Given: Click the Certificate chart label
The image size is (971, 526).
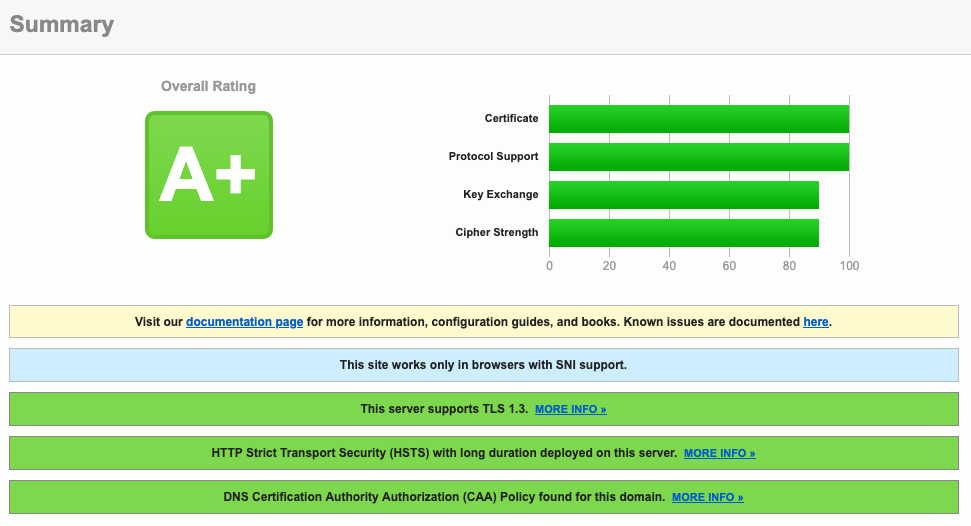Looking at the screenshot, I should pyautogui.click(x=511, y=119).
